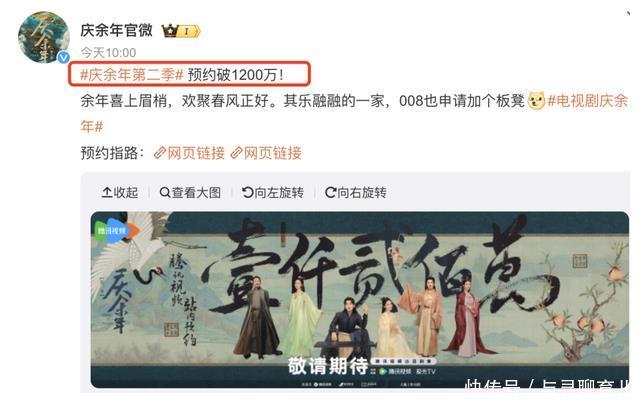Image resolution: width=640 pixels, height=403 pixels.
Task: Collapse the image with 收起
Action: pos(120,192)
